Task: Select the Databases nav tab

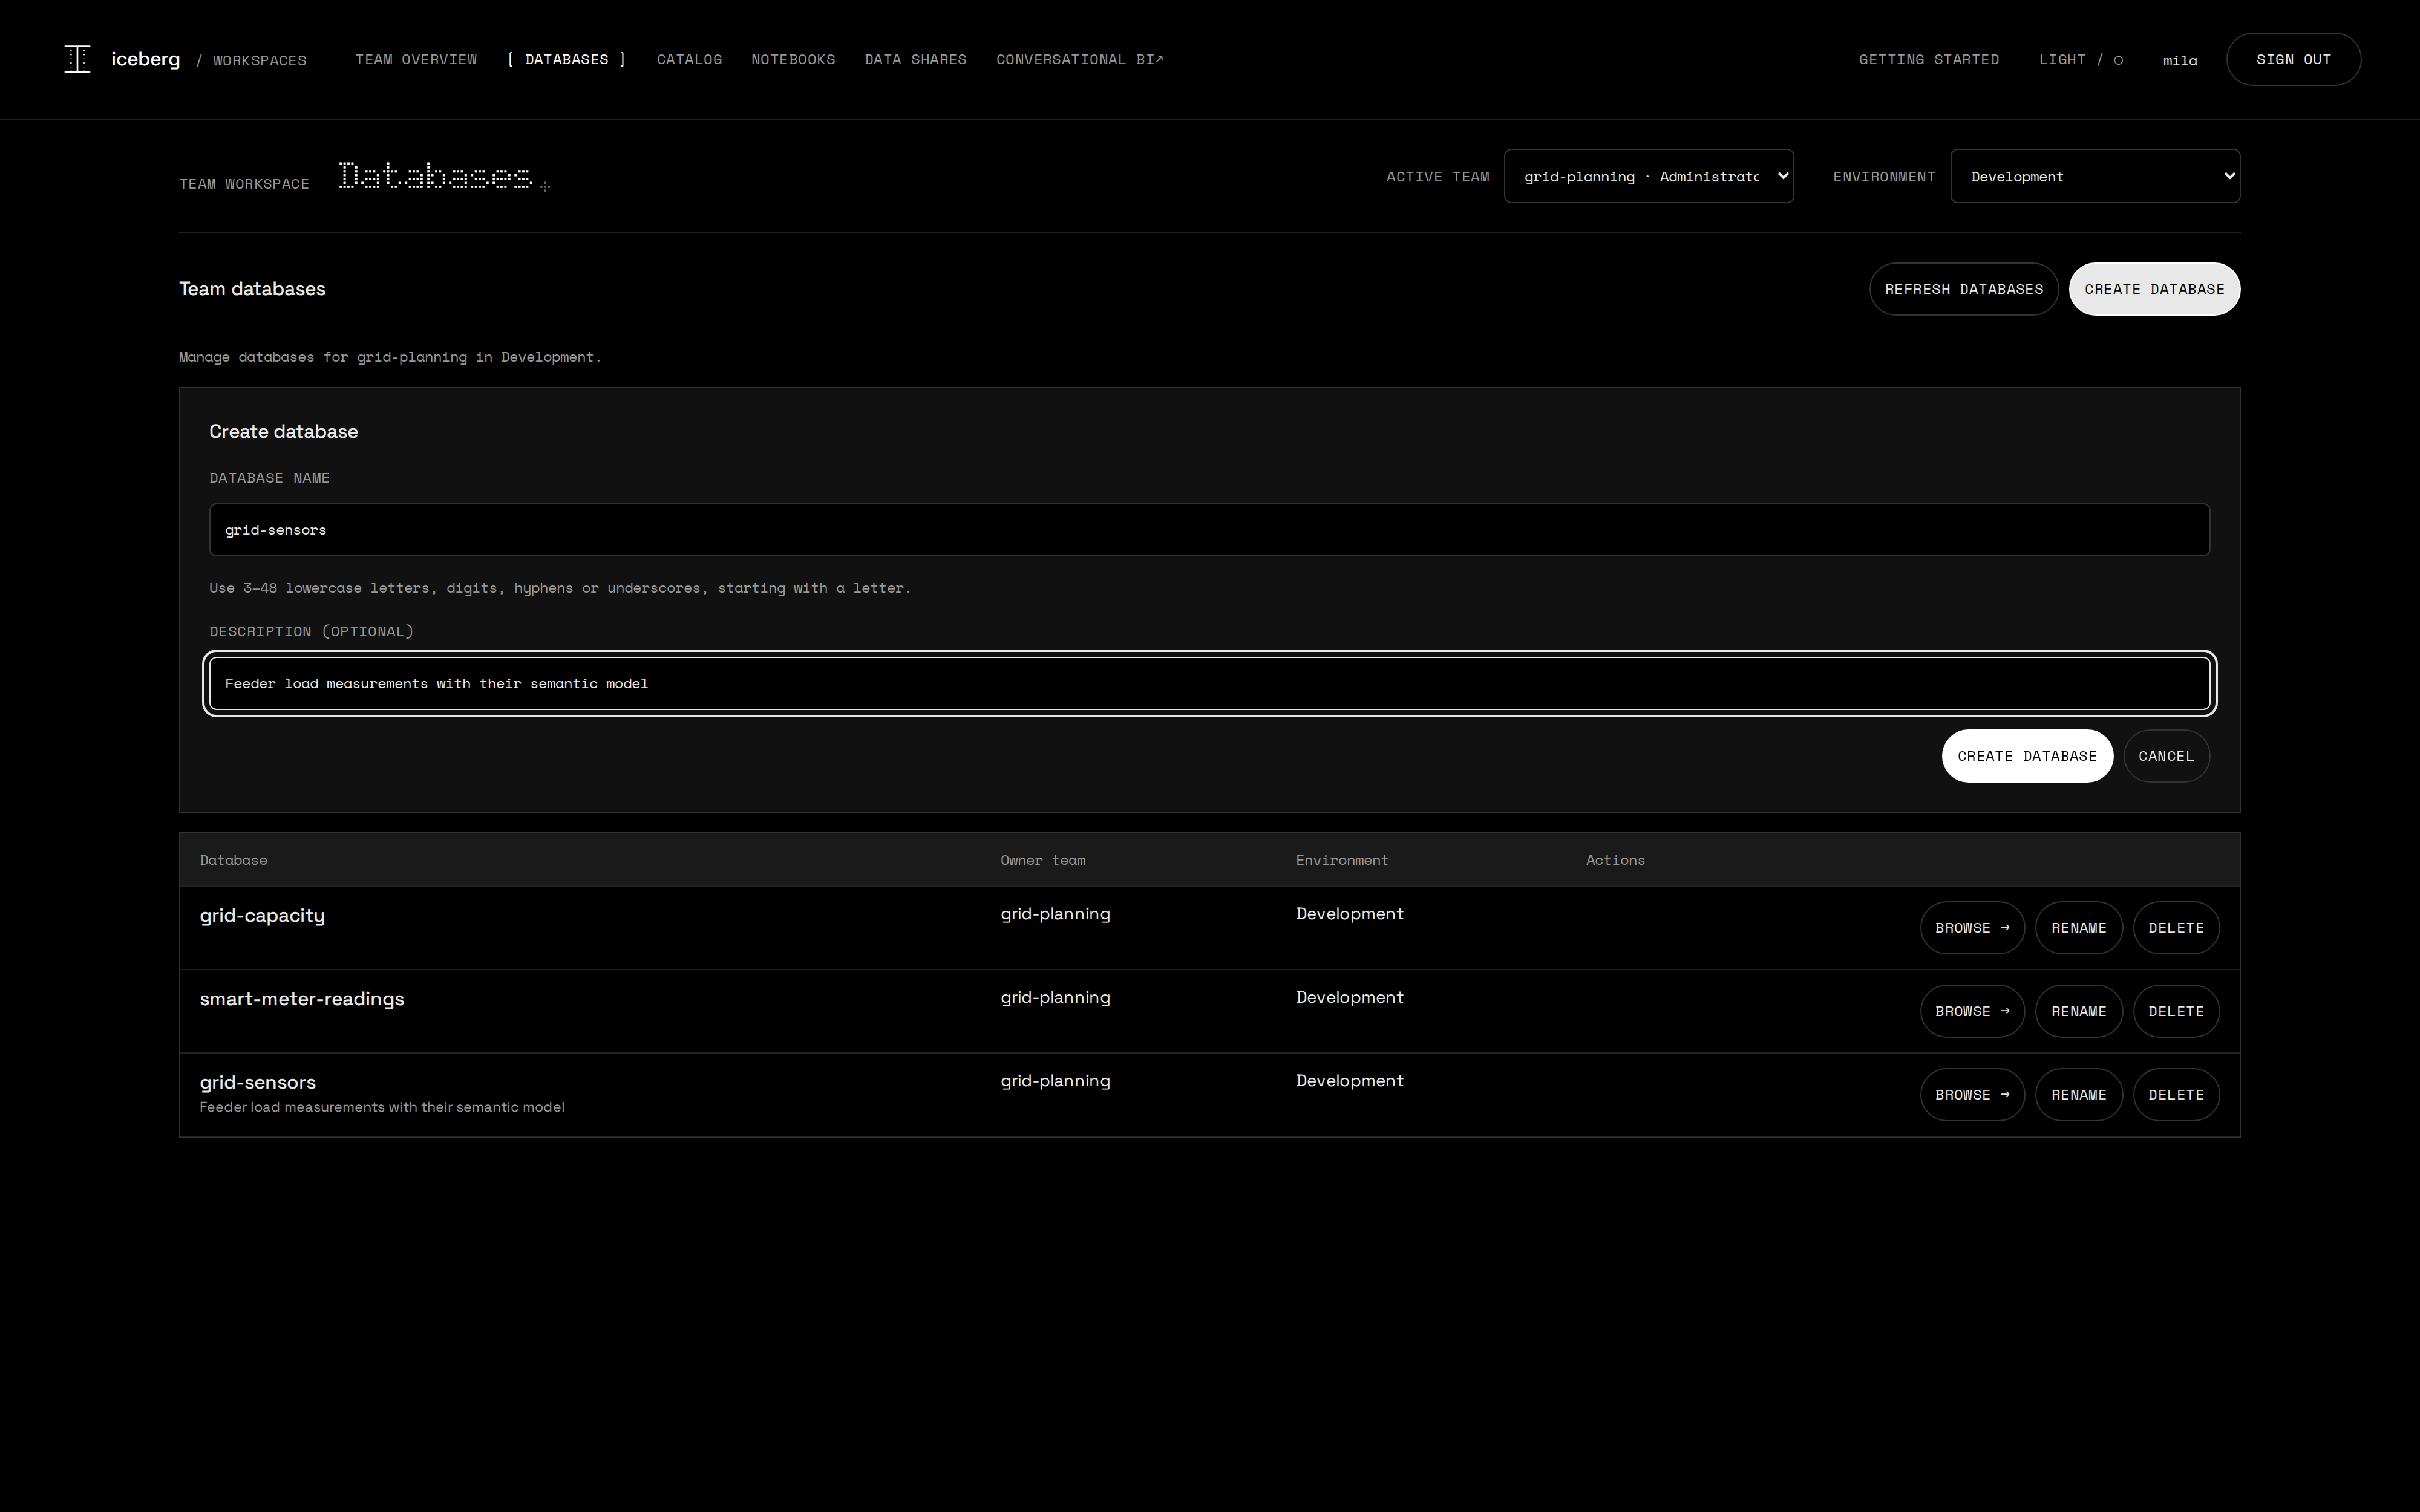Action: tap(567, 60)
